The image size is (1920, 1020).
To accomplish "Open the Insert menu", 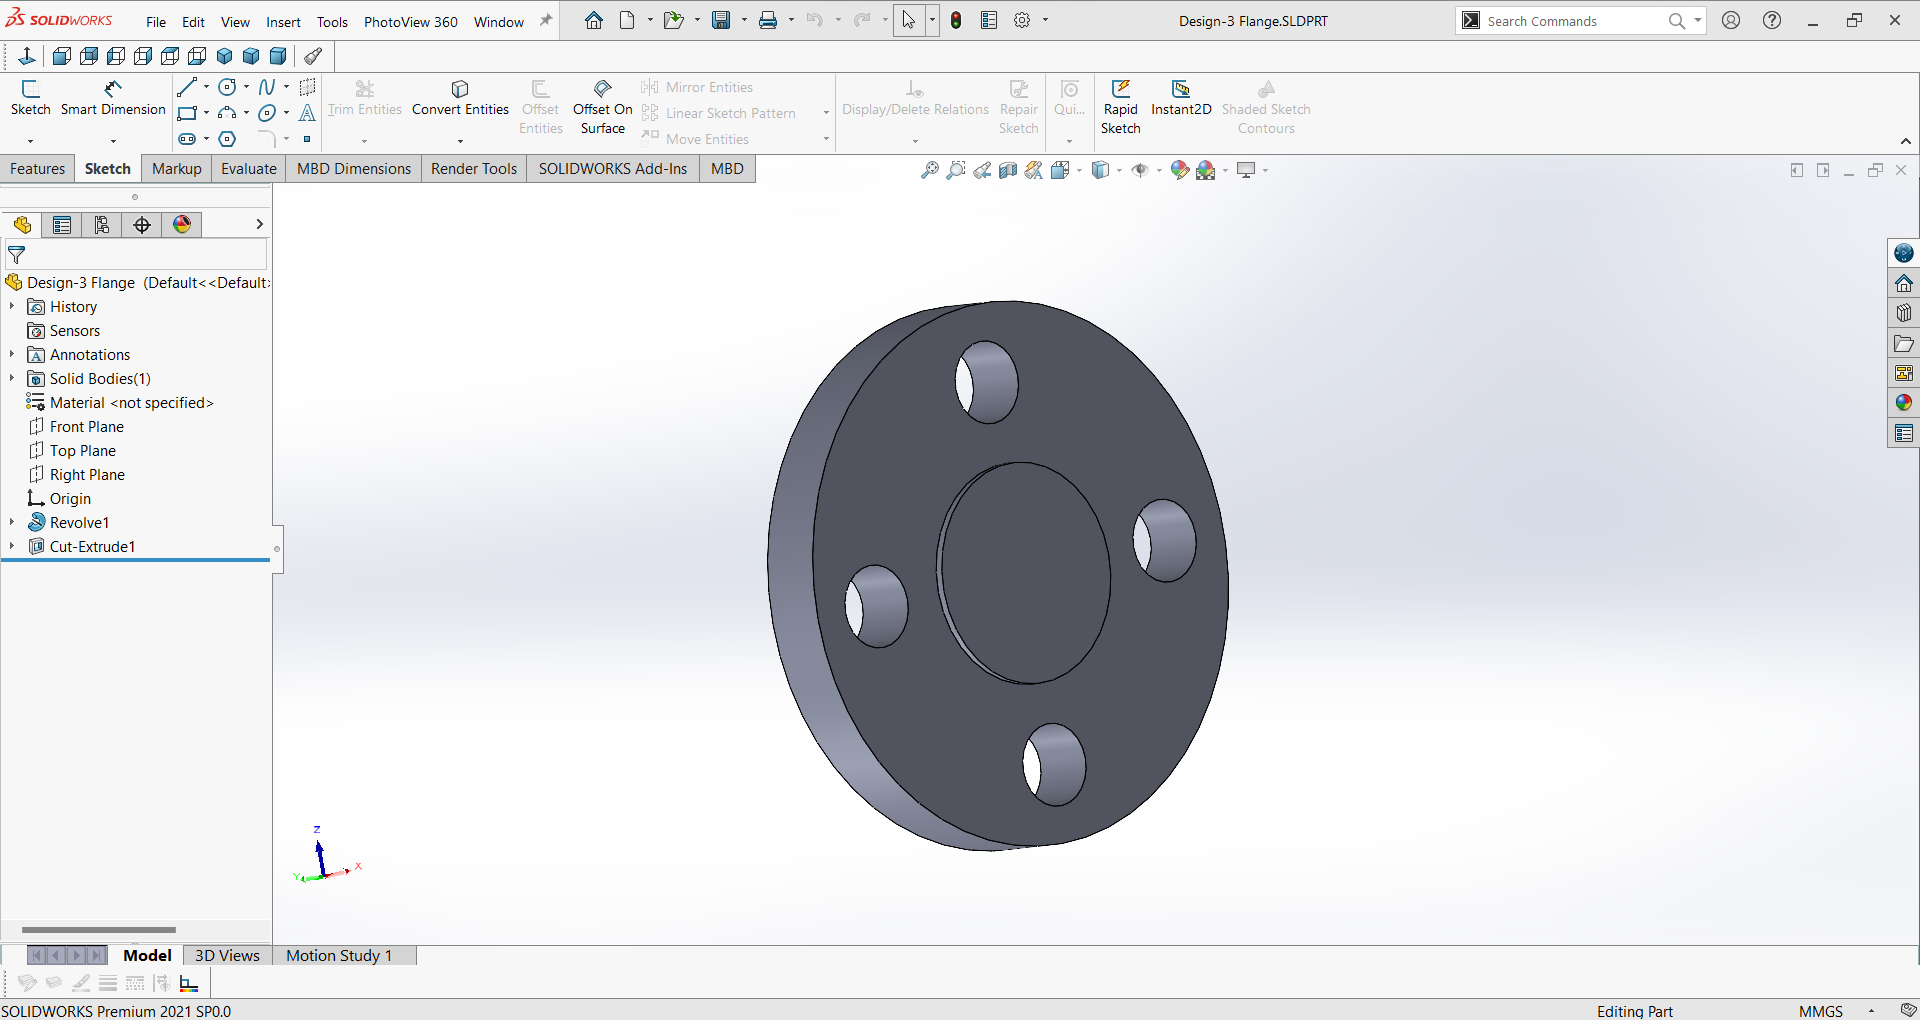I will pos(283,21).
